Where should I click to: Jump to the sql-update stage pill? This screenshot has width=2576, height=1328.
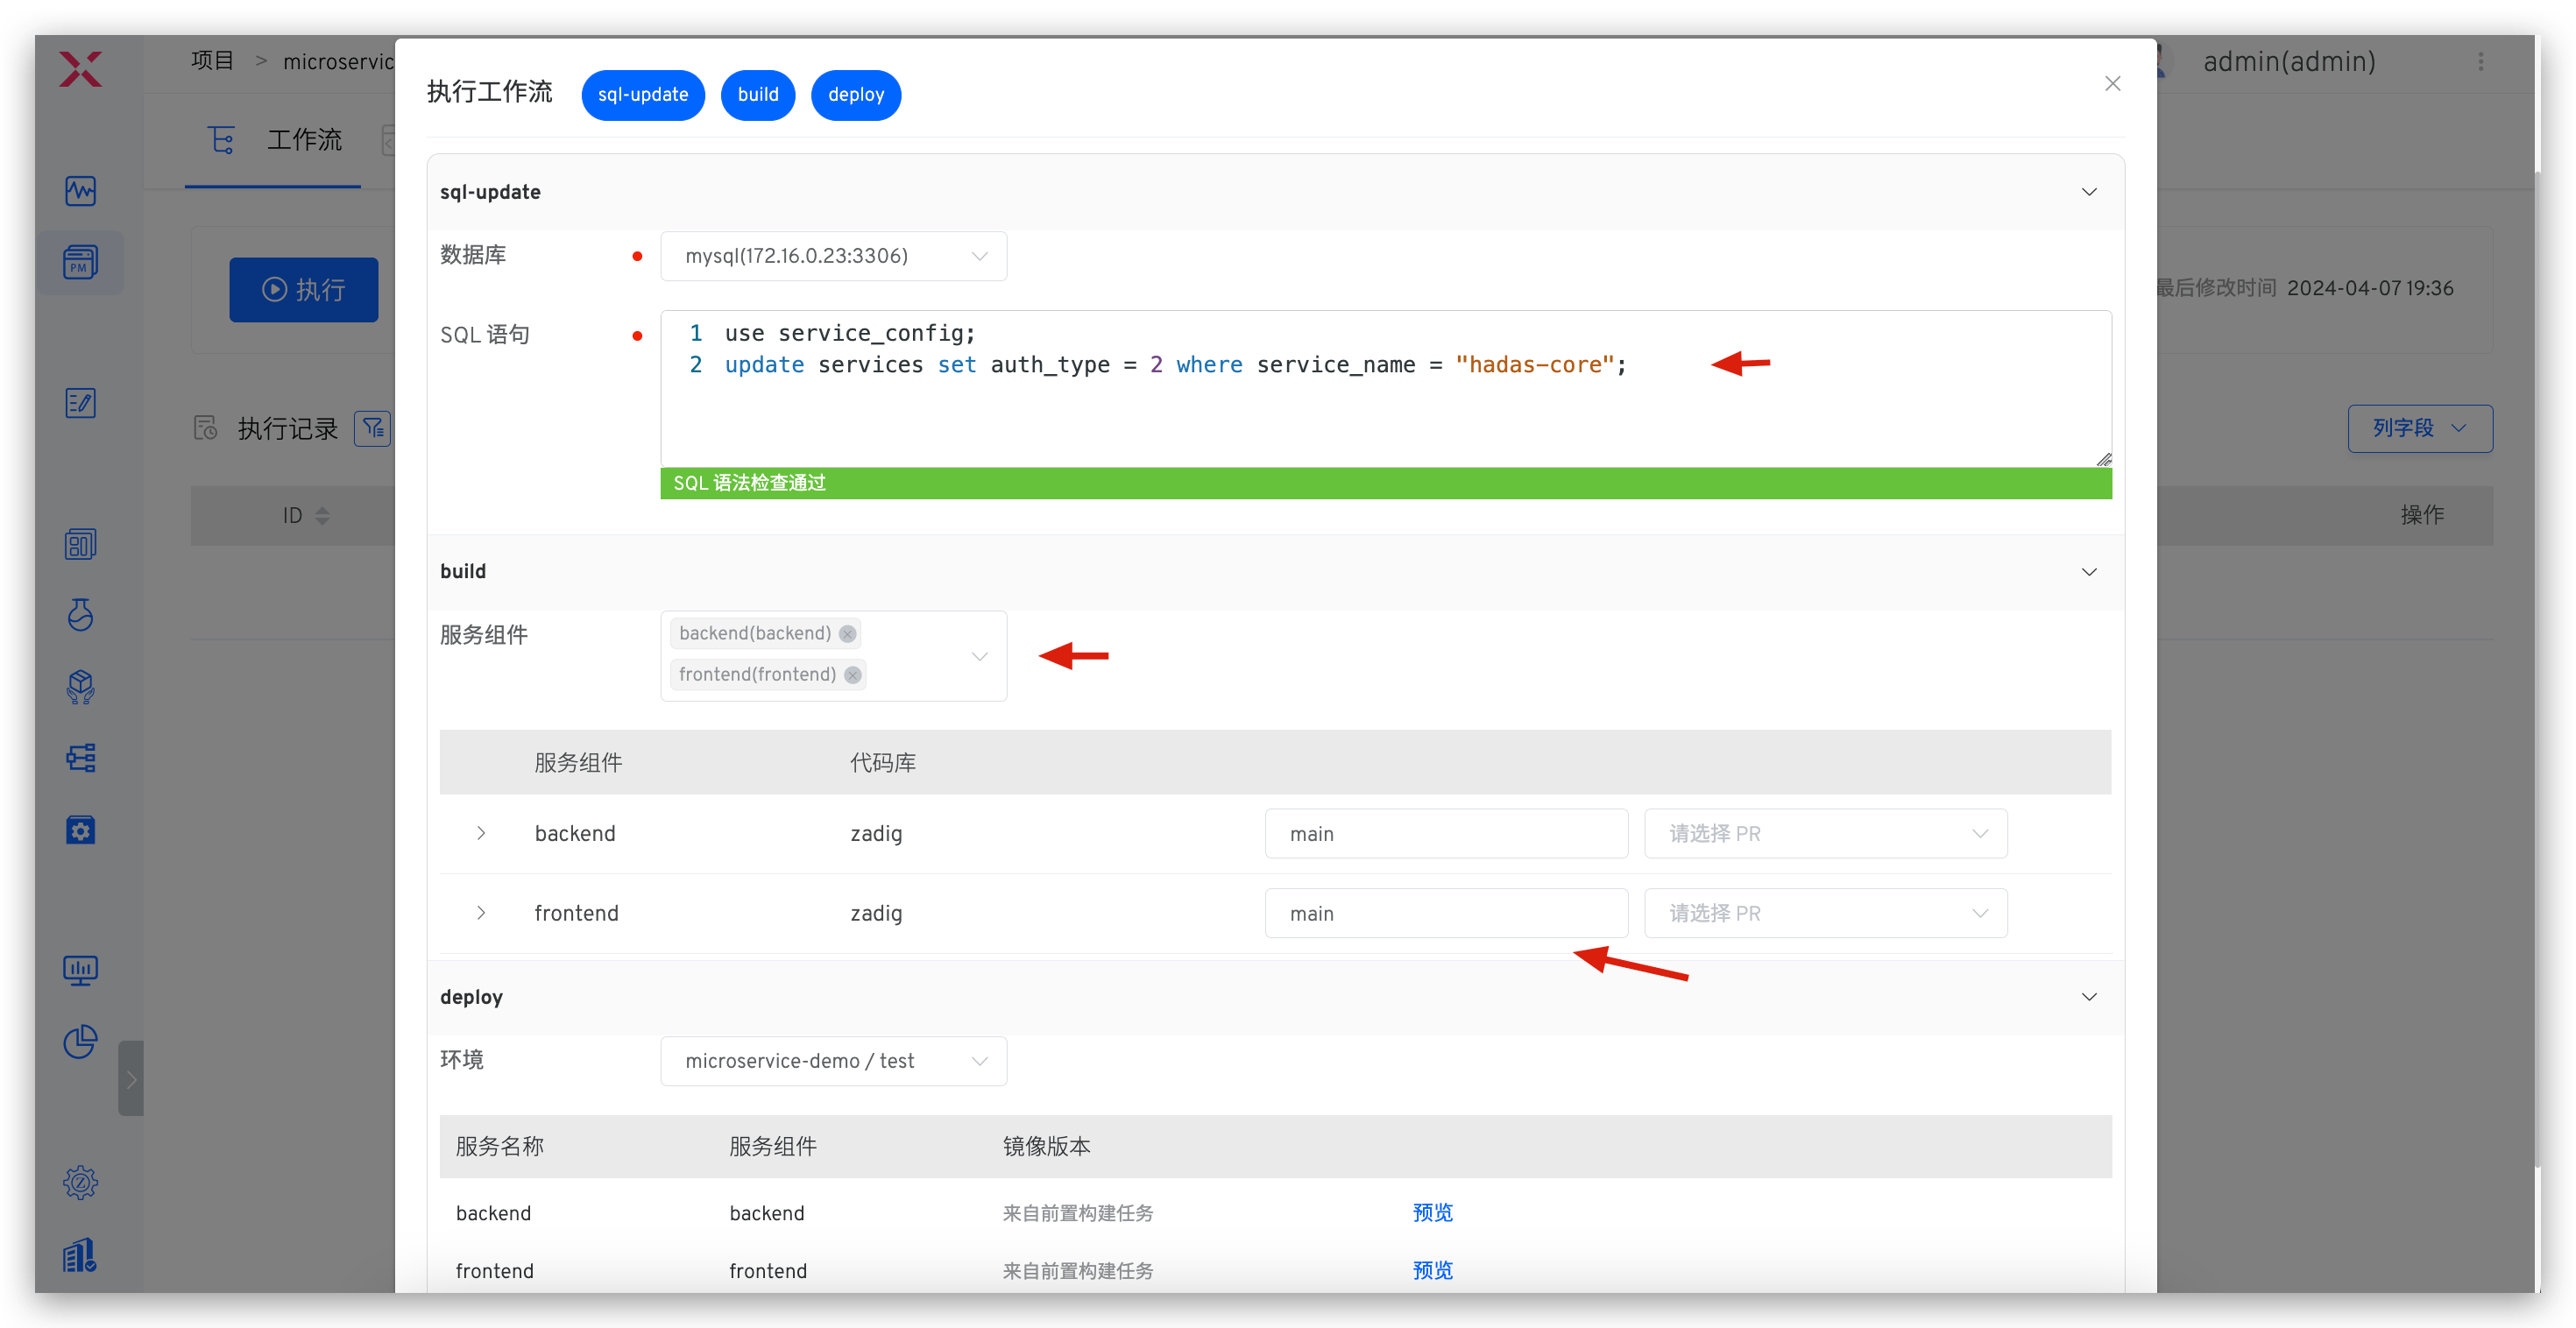(643, 95)
